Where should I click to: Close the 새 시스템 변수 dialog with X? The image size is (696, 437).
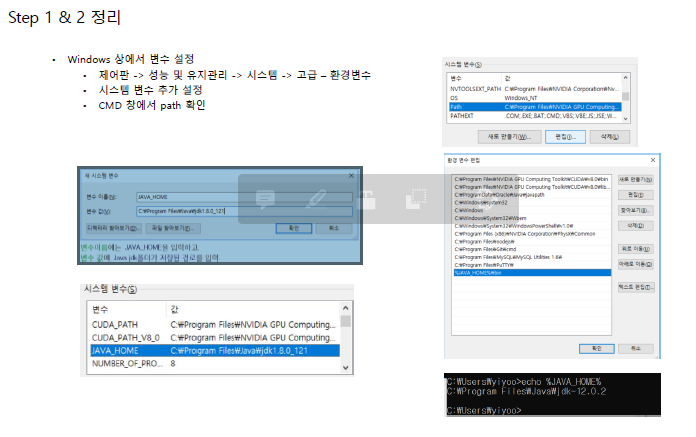(351, 176)
